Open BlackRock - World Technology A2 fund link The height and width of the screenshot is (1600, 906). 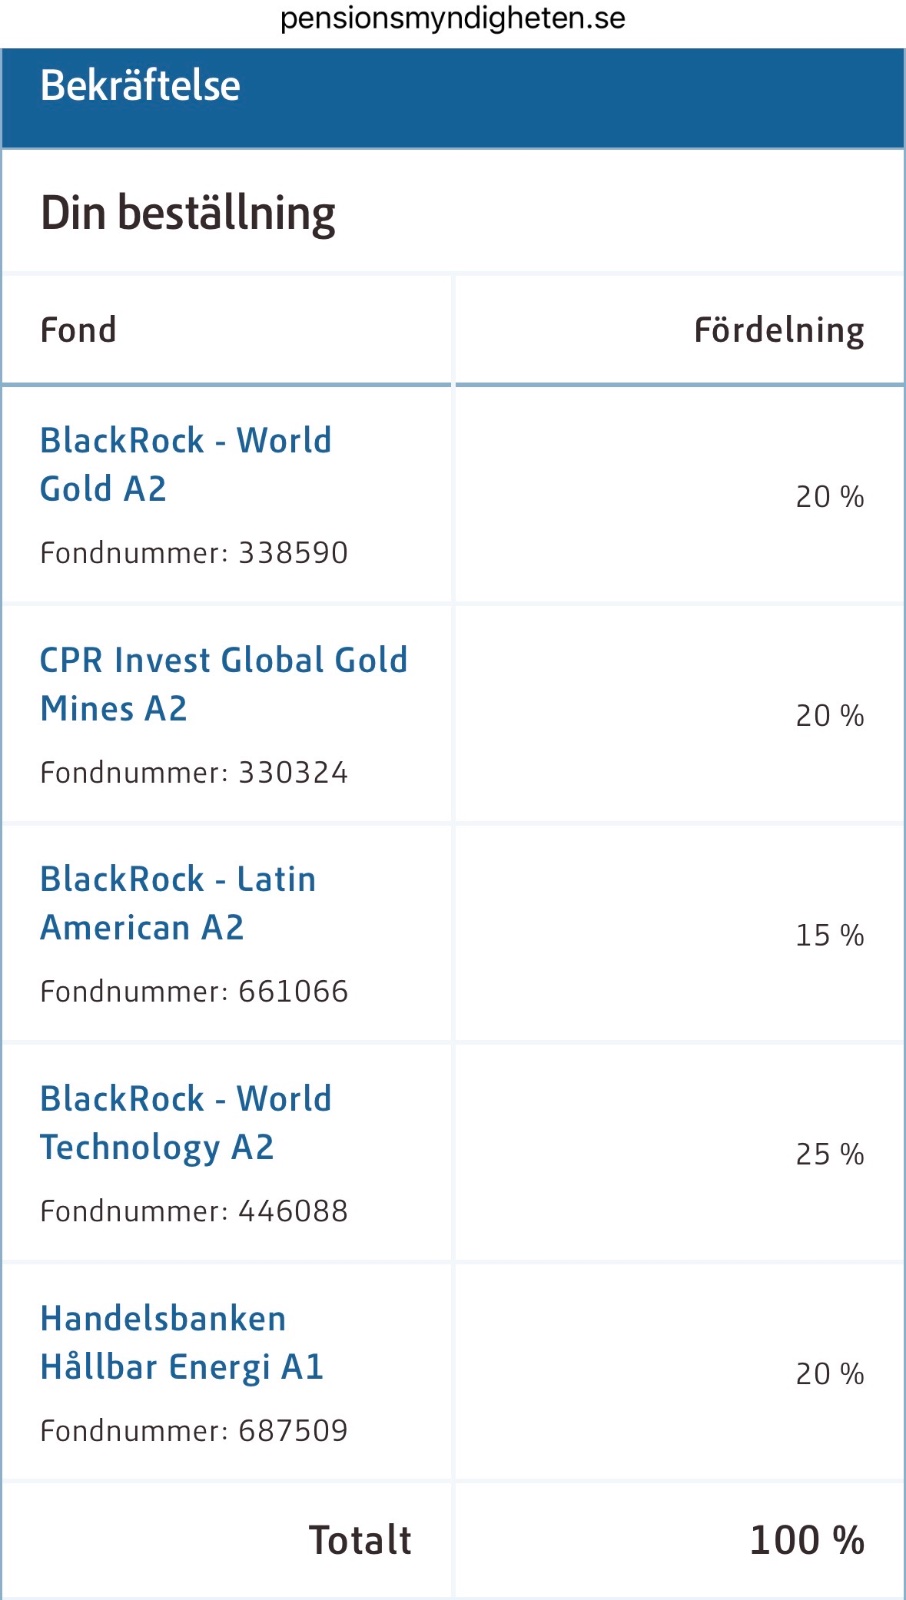(186, 1123)
